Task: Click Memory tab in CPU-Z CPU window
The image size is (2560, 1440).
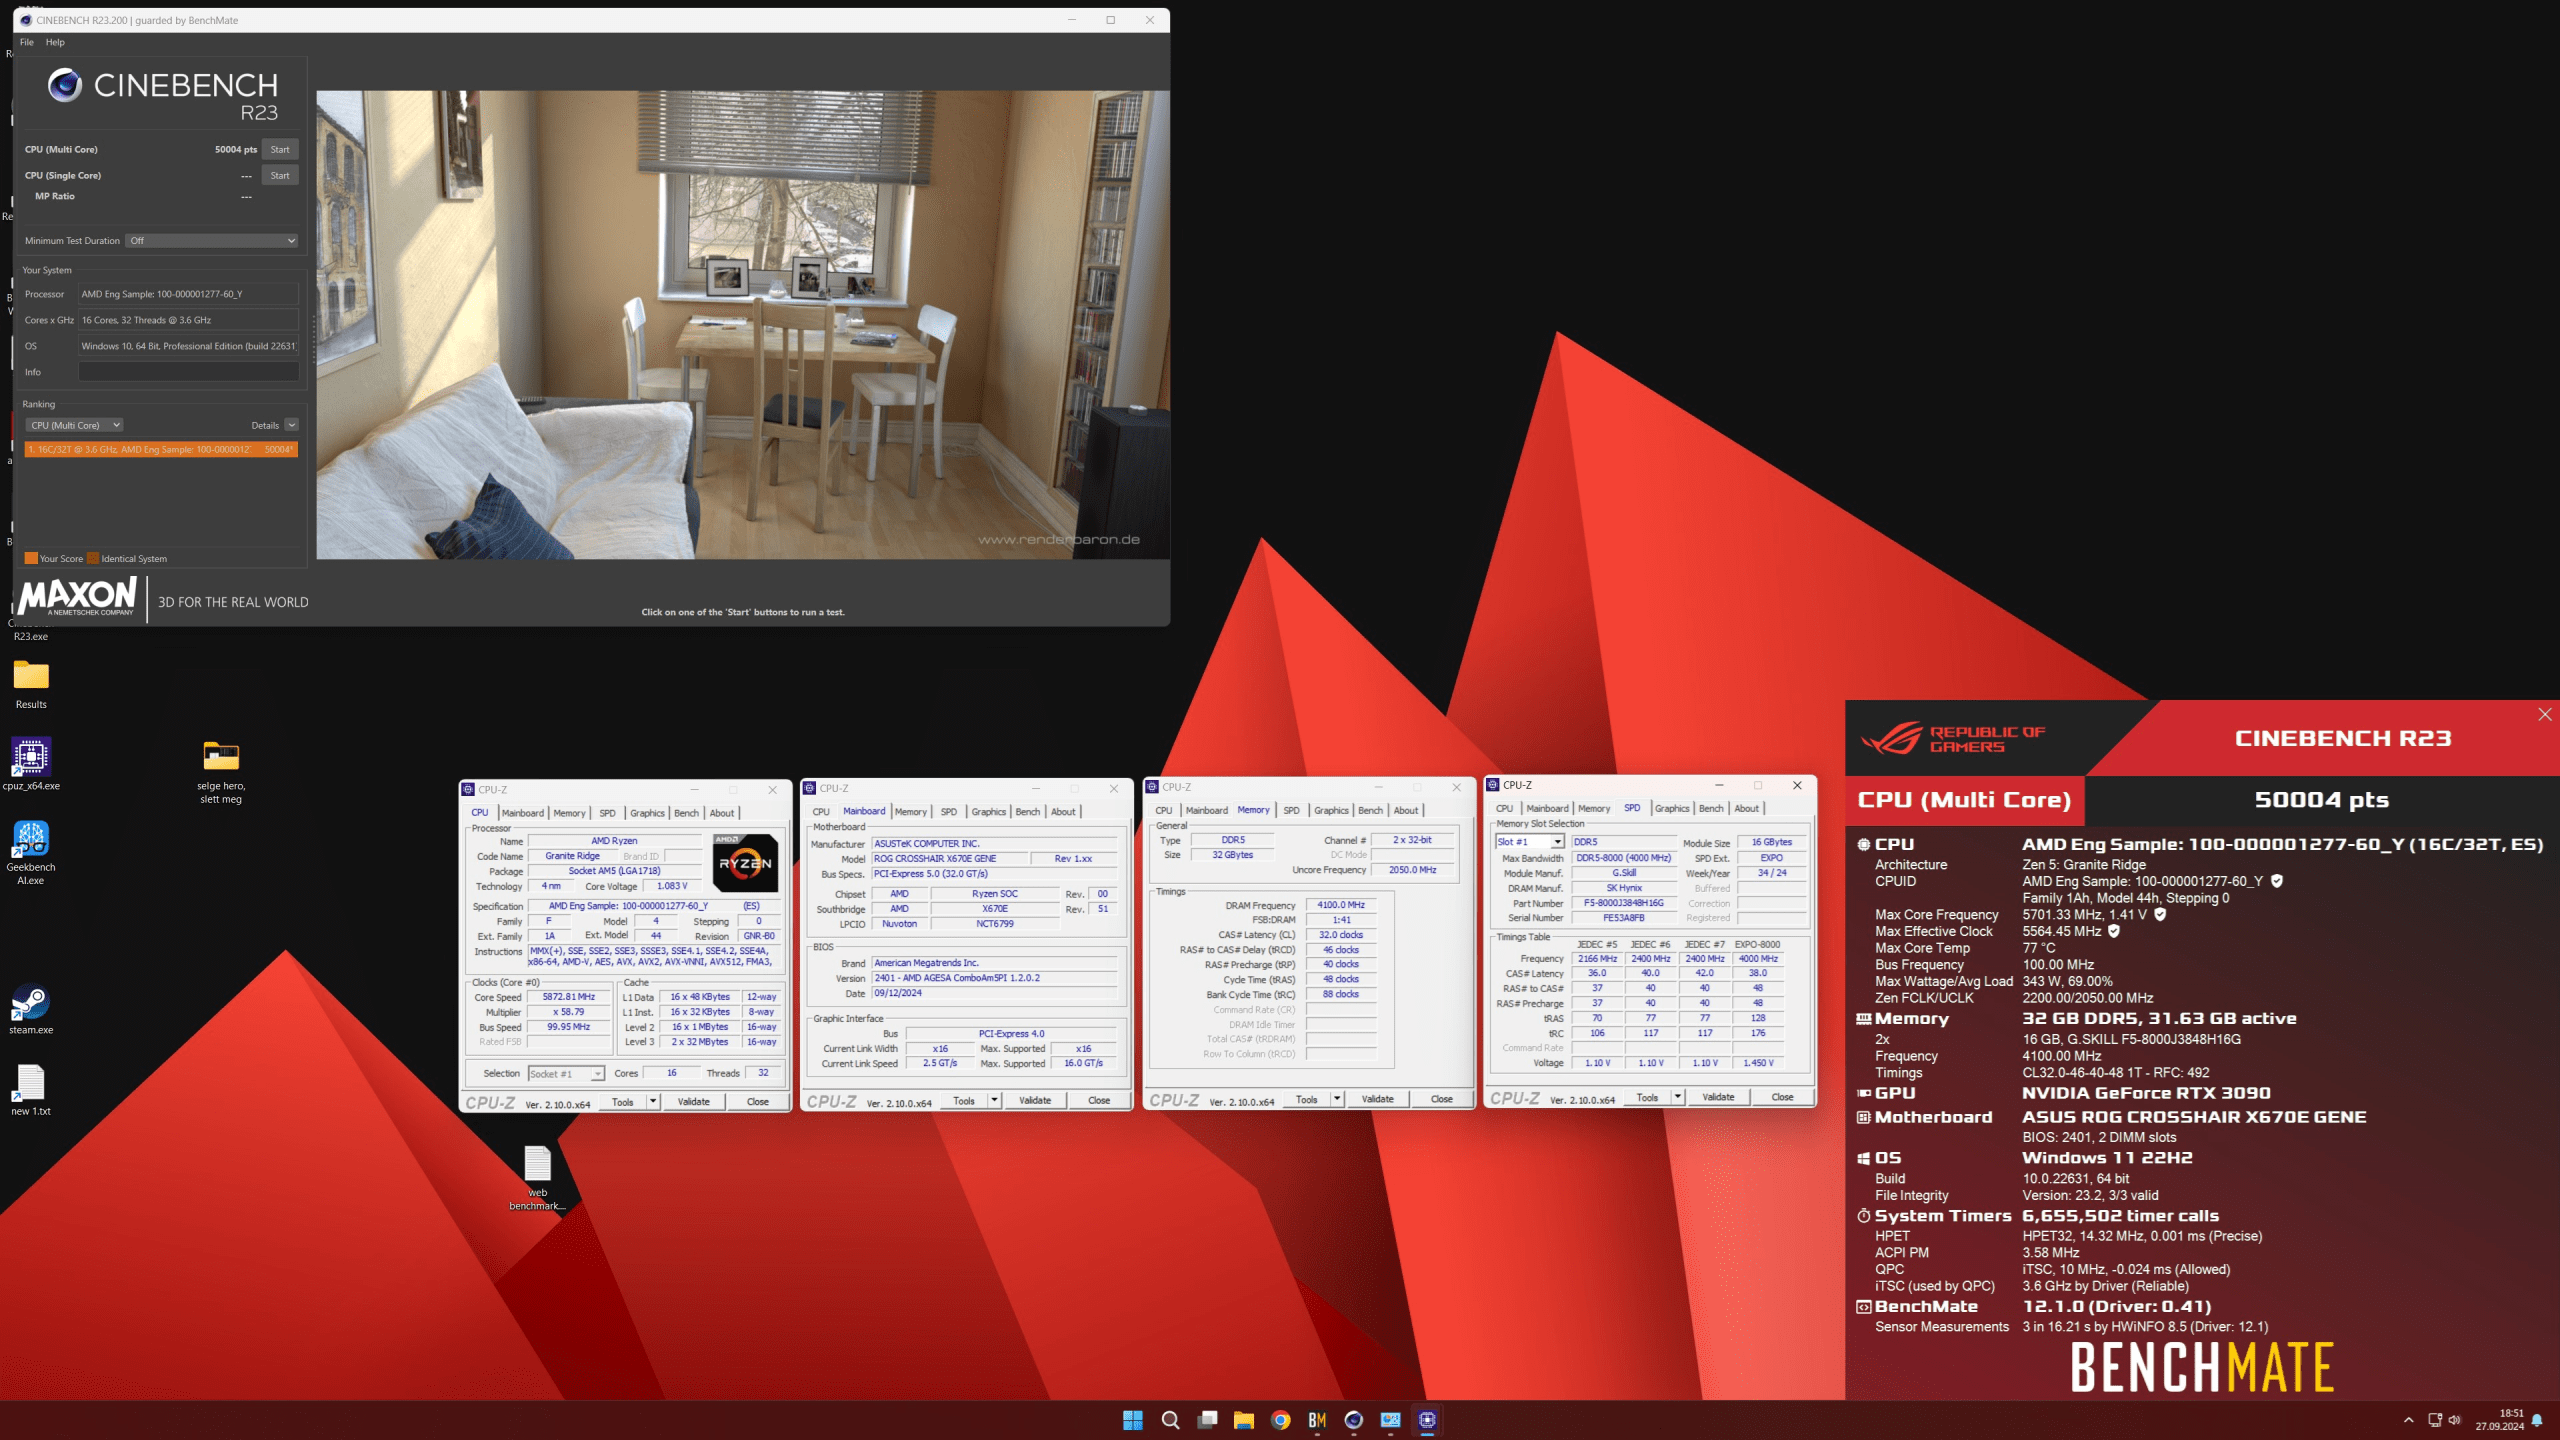Action: [569, 813]
